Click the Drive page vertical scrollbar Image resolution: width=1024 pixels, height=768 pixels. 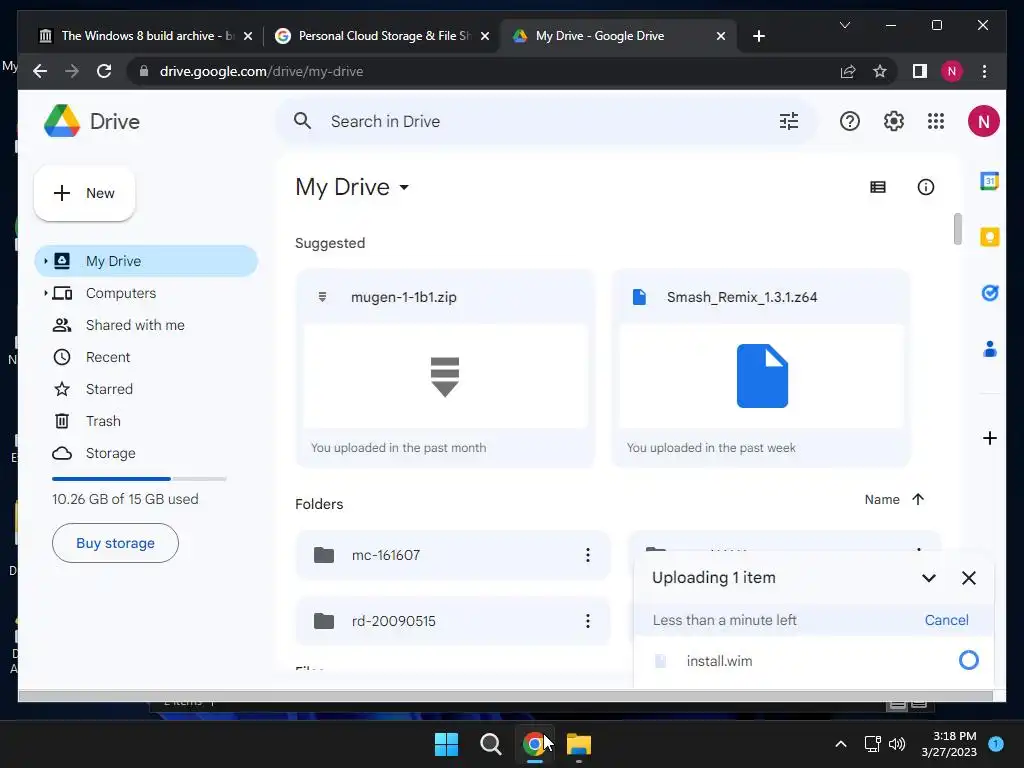tap(957, 229)
